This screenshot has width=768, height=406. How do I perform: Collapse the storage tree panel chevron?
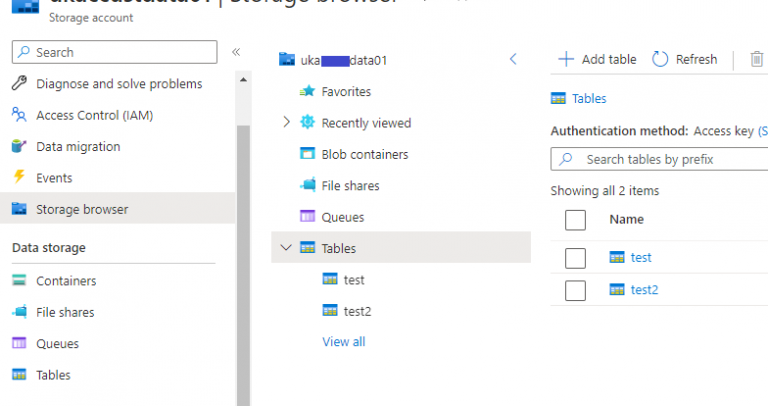pos(513,59)
